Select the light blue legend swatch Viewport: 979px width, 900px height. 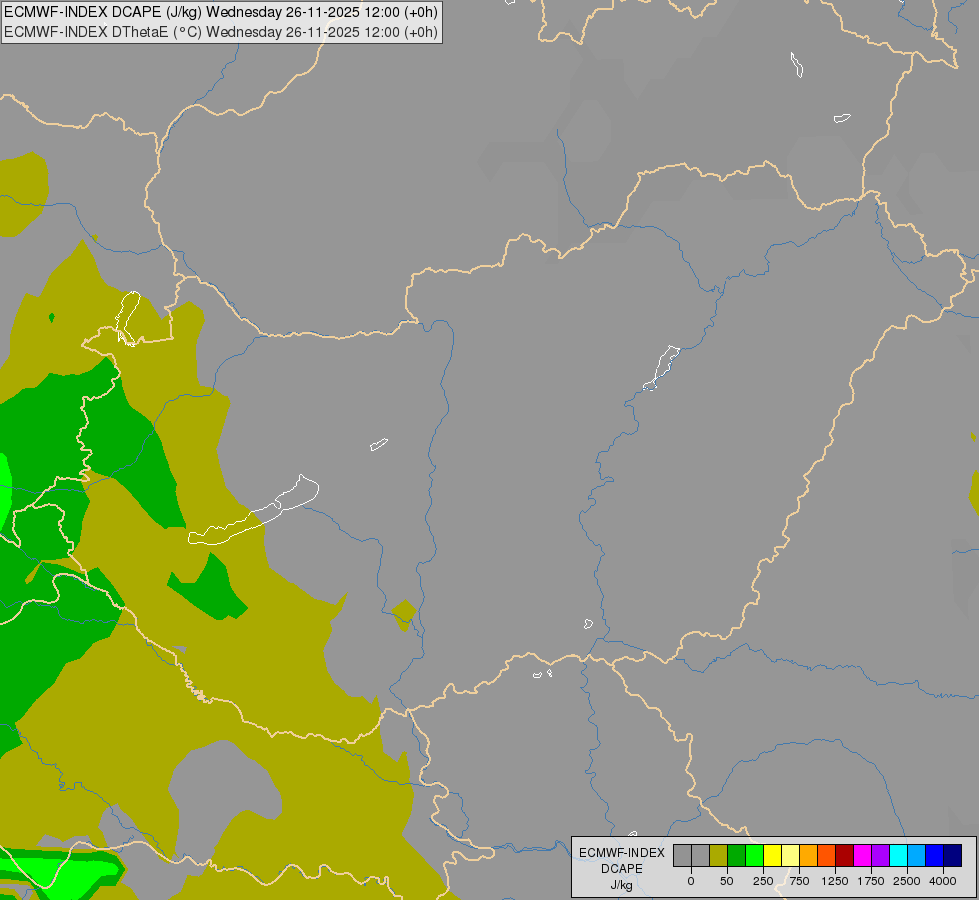click(x=917, y=855)
